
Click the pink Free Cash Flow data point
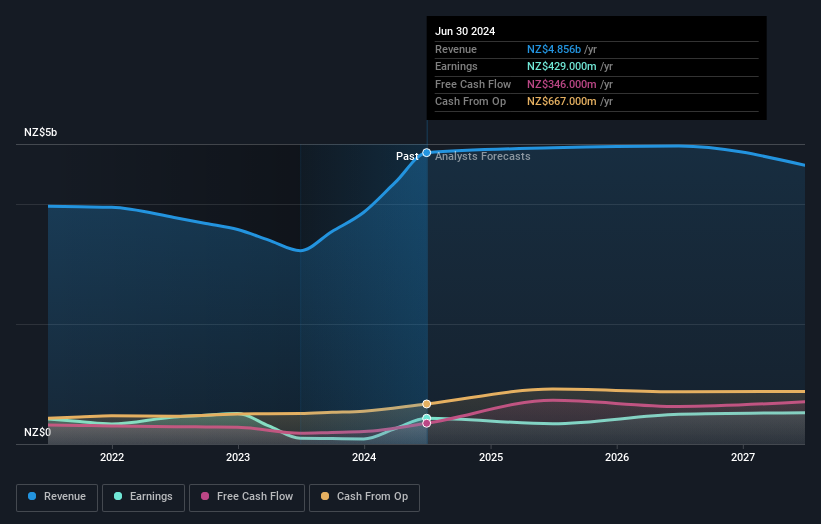pos(427,423)
